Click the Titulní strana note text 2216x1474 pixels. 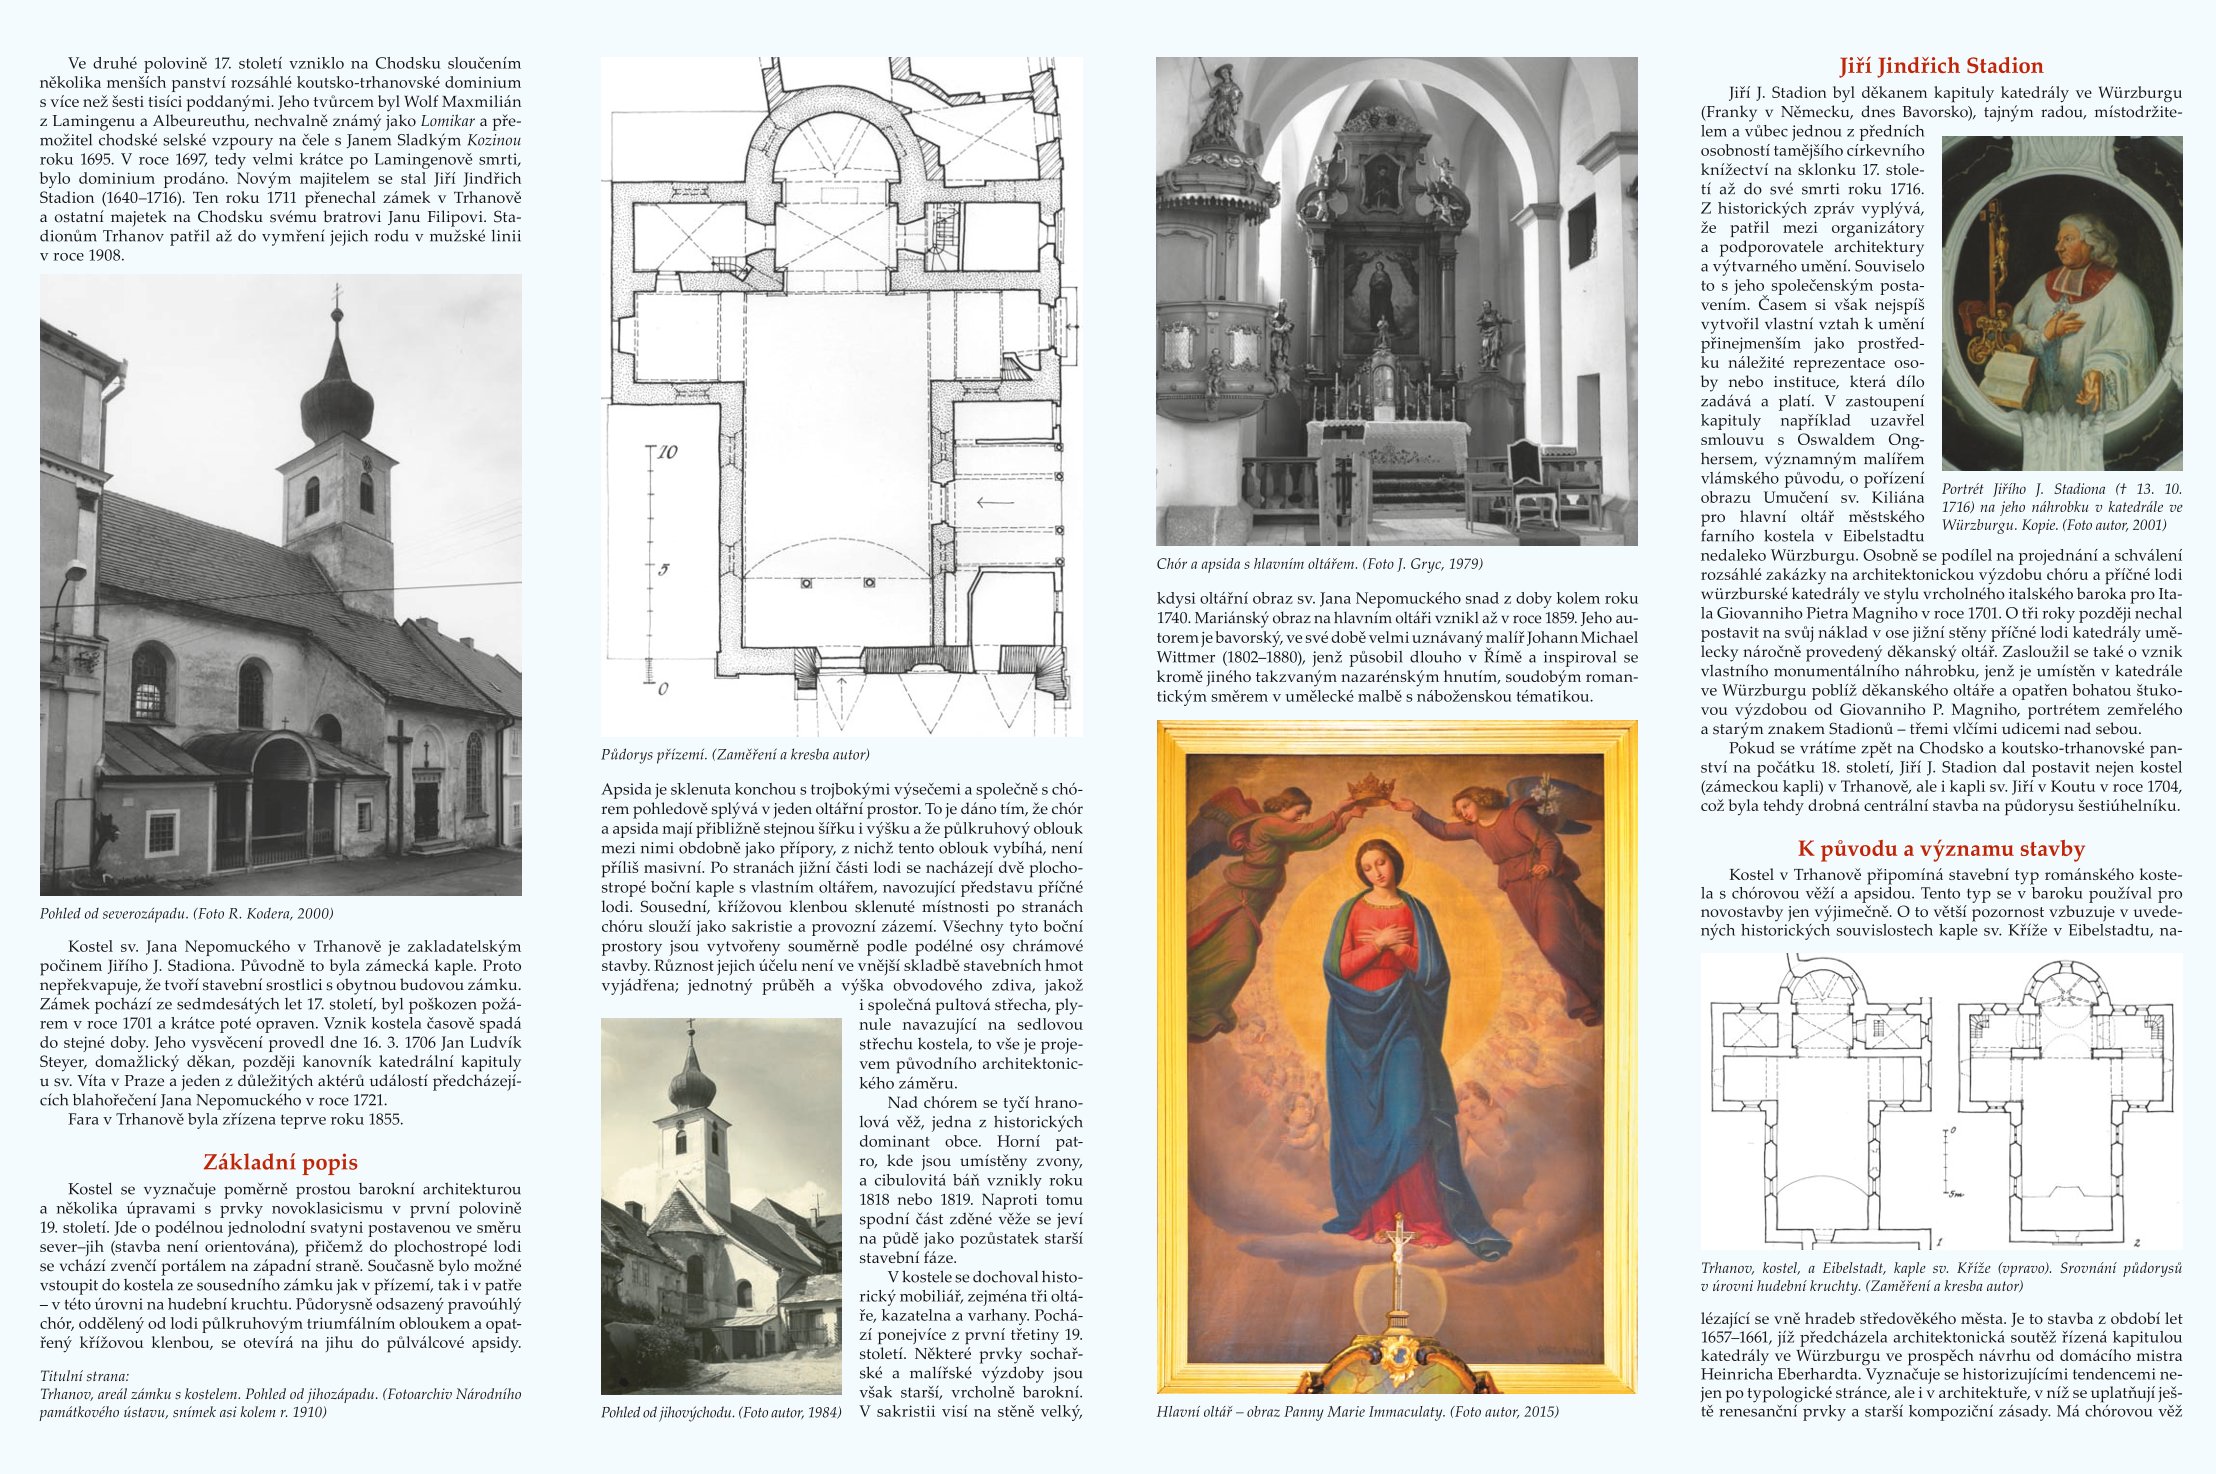(x=280, y=1394)
